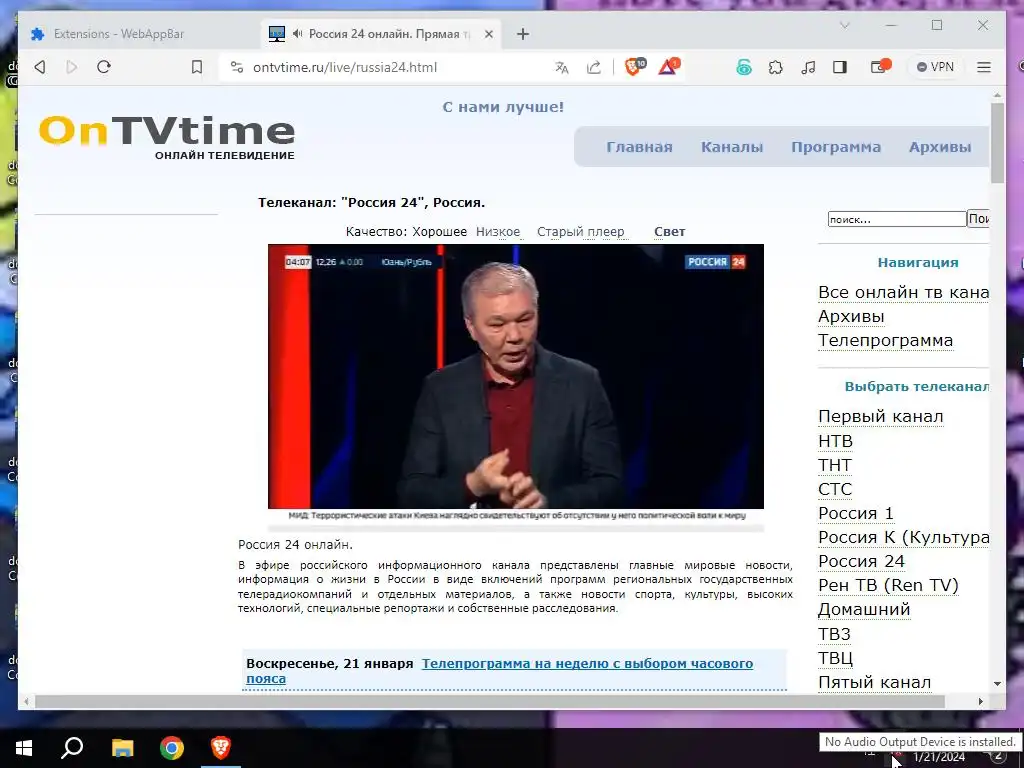Select СТС channel
The width and height of the screenshot is (1024, 768).
point(835,490)
